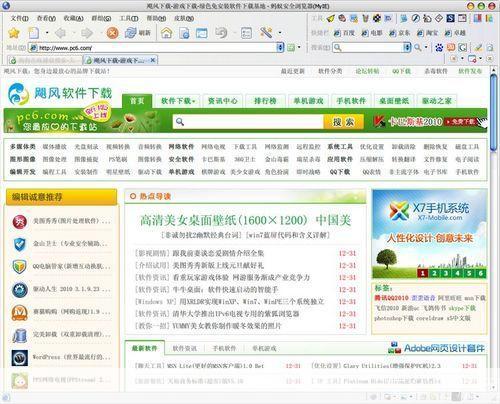Show banner slide number 6

coord(481,273)
